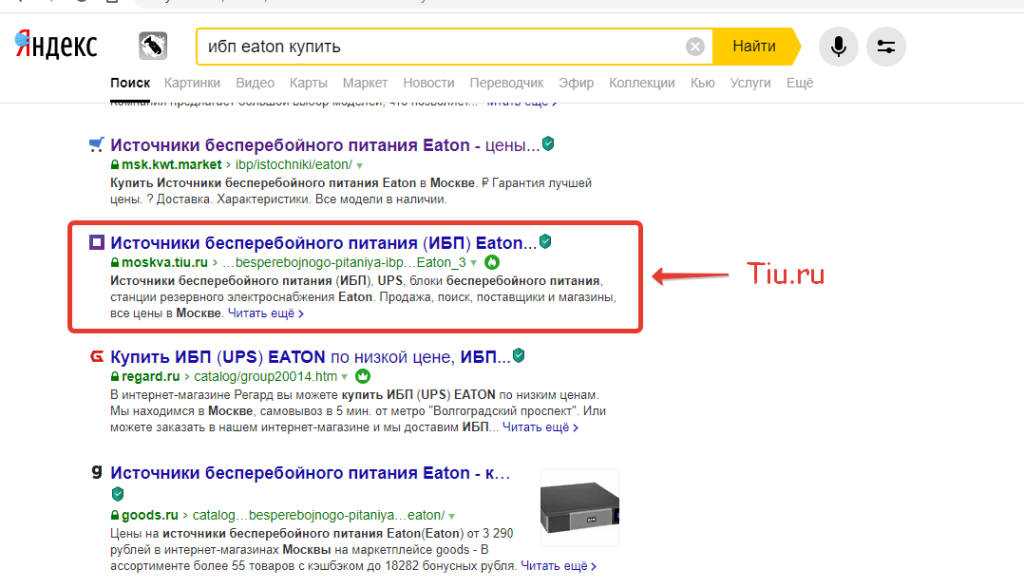The height and width of the screenshot is (588, 1024).
Task: Open the Кью tab
Action: click(703, 83)
